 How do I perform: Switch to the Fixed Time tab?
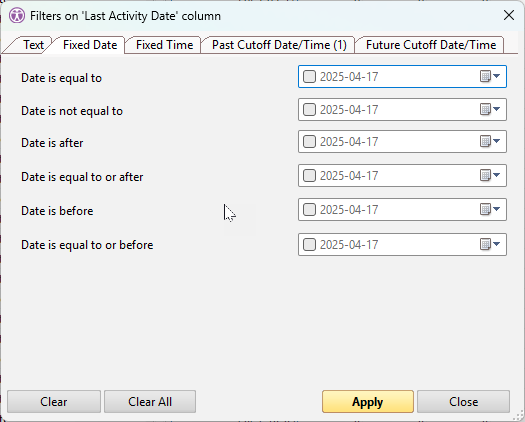coord(164,45)
